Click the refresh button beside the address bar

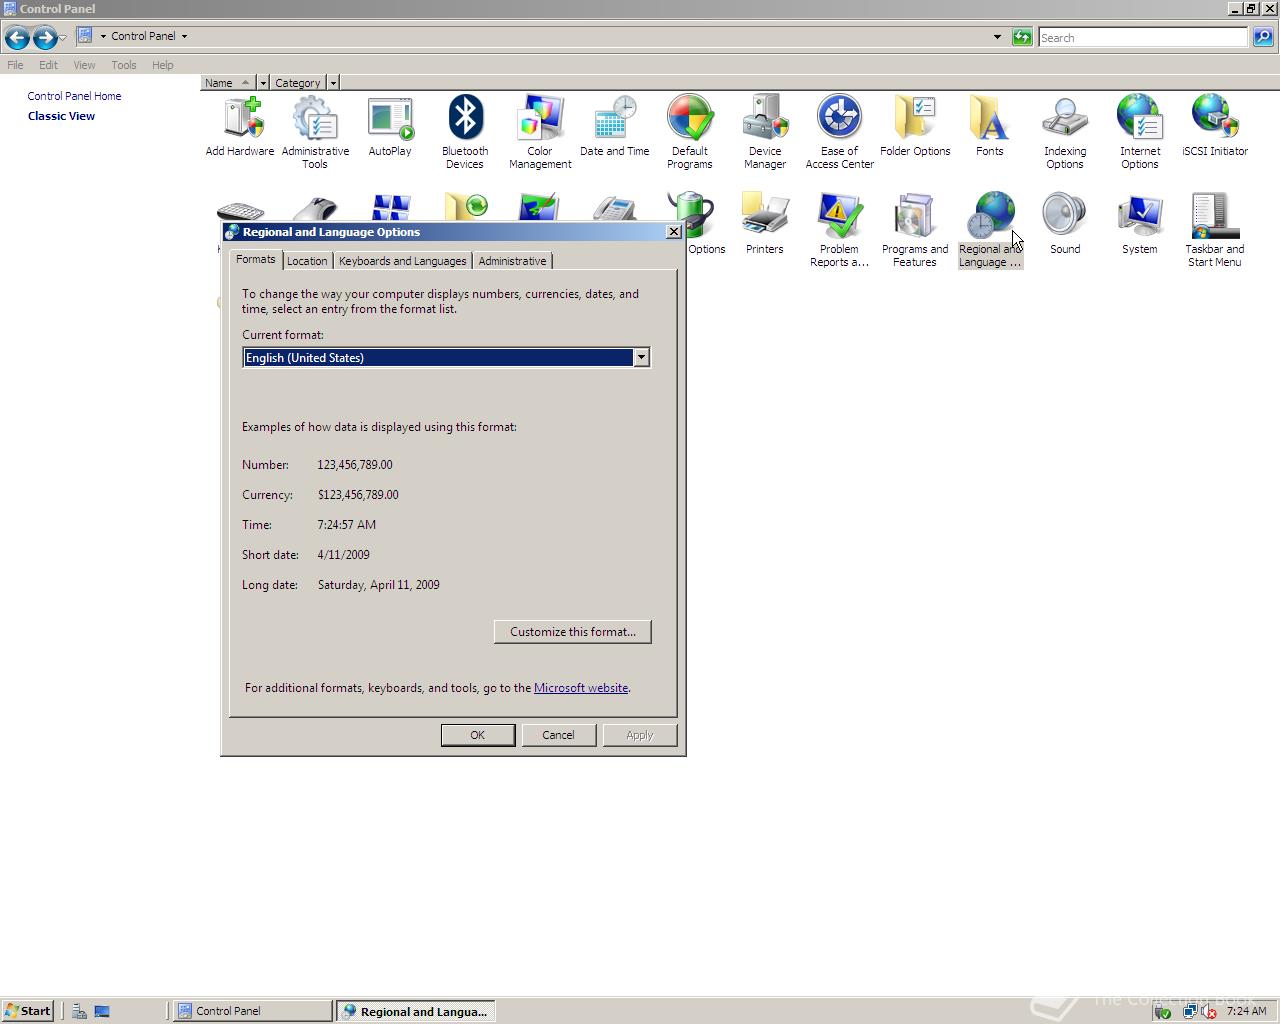pyautogui.click(x=1022, y=37)
